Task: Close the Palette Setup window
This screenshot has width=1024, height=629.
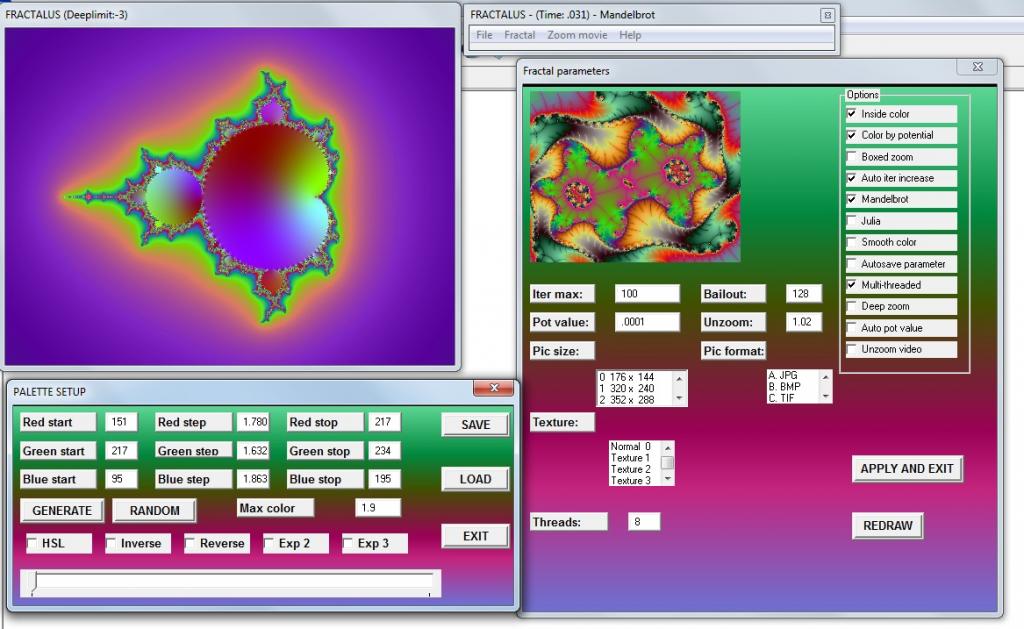Action: click(x=492, y=388)
